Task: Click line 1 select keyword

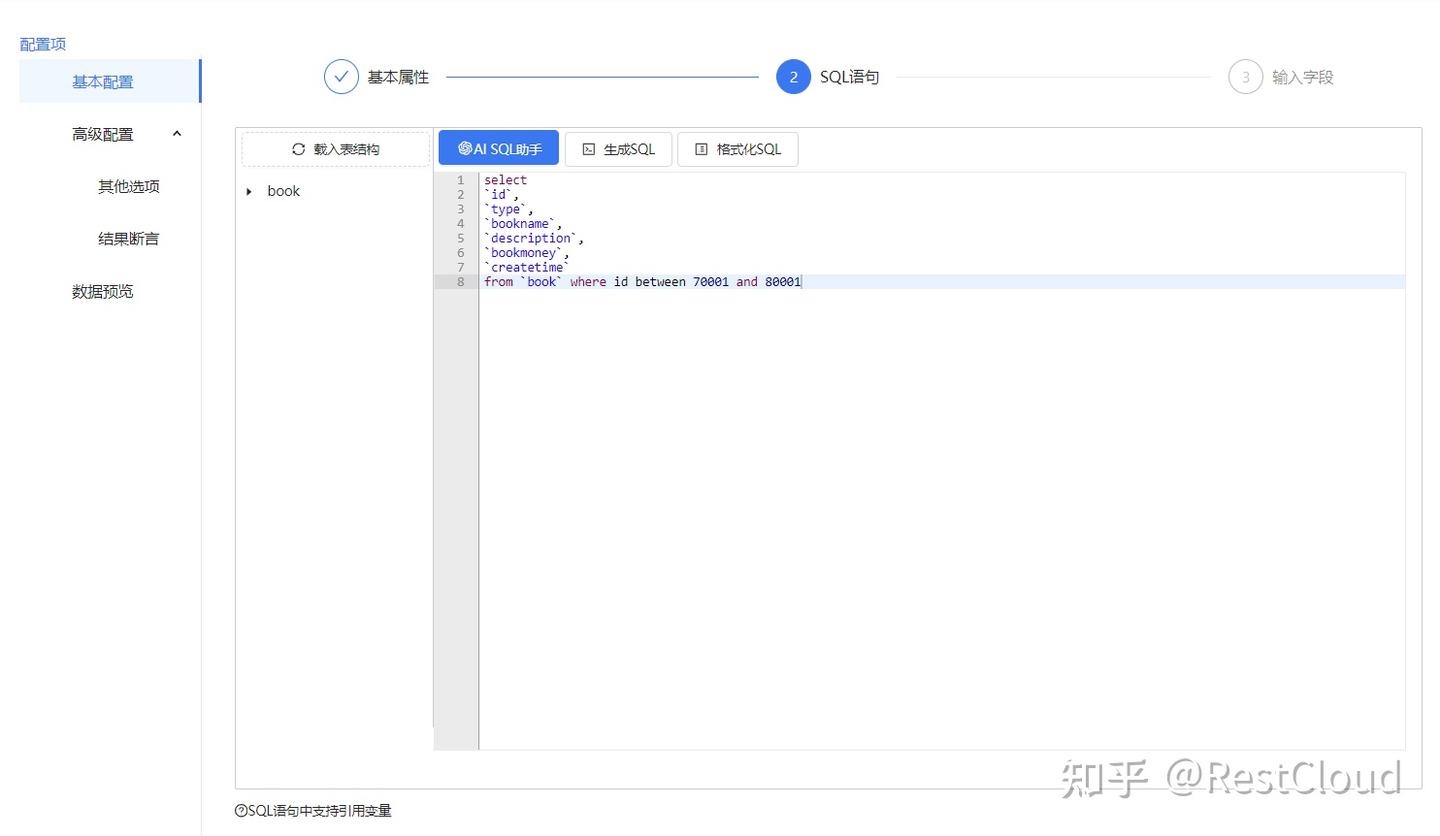Action: (505, 180)
